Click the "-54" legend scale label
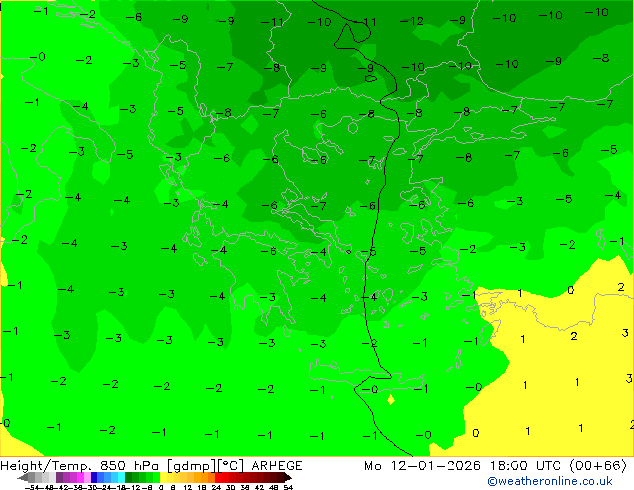The width and height of the screenshot is (634, 490). click(32, 488)
